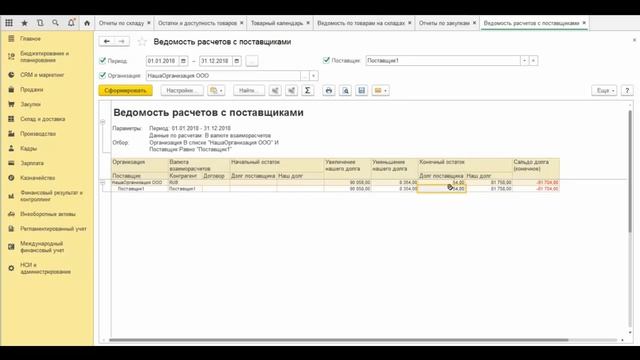This screenshot has height=360, width=640.
Task: Open Финансовый результат и контроллинг section
Action: 51,196
